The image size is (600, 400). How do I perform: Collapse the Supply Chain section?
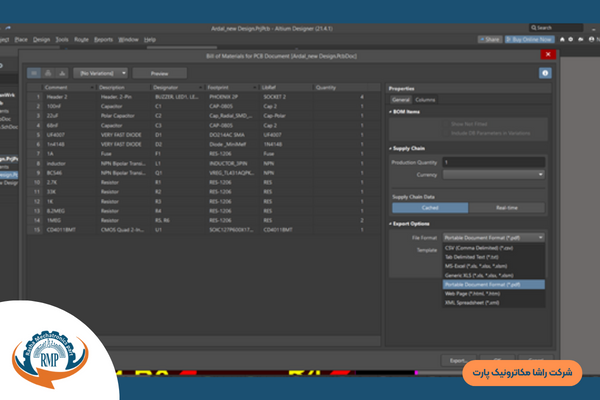tap(391, 147)
